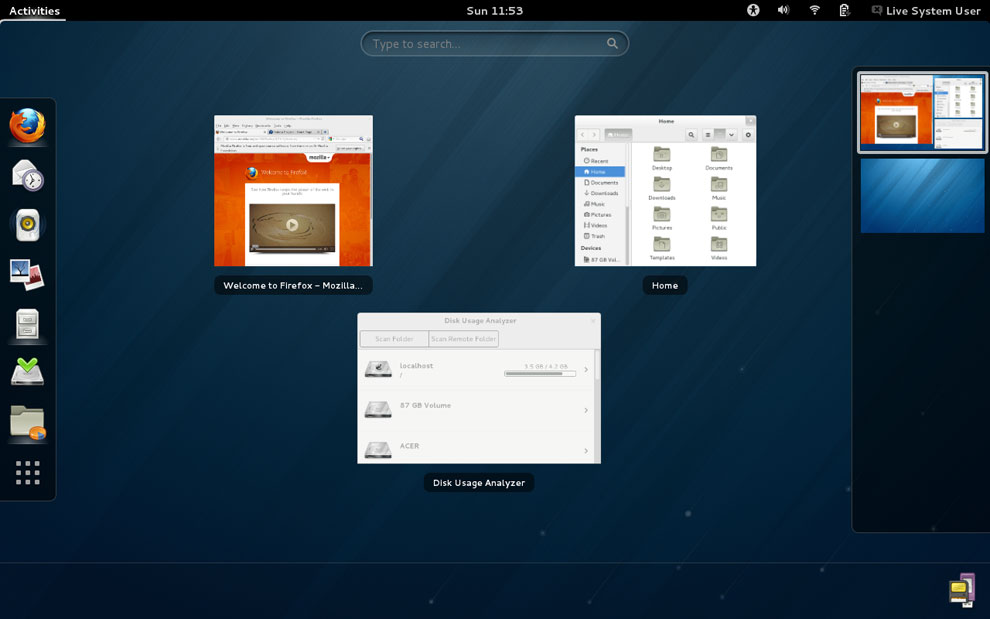Image resolution: width=990 pixels, height=619 pixels.
Task: Open view options dropdown in Home window toolbar
Action: coord(731,135)
